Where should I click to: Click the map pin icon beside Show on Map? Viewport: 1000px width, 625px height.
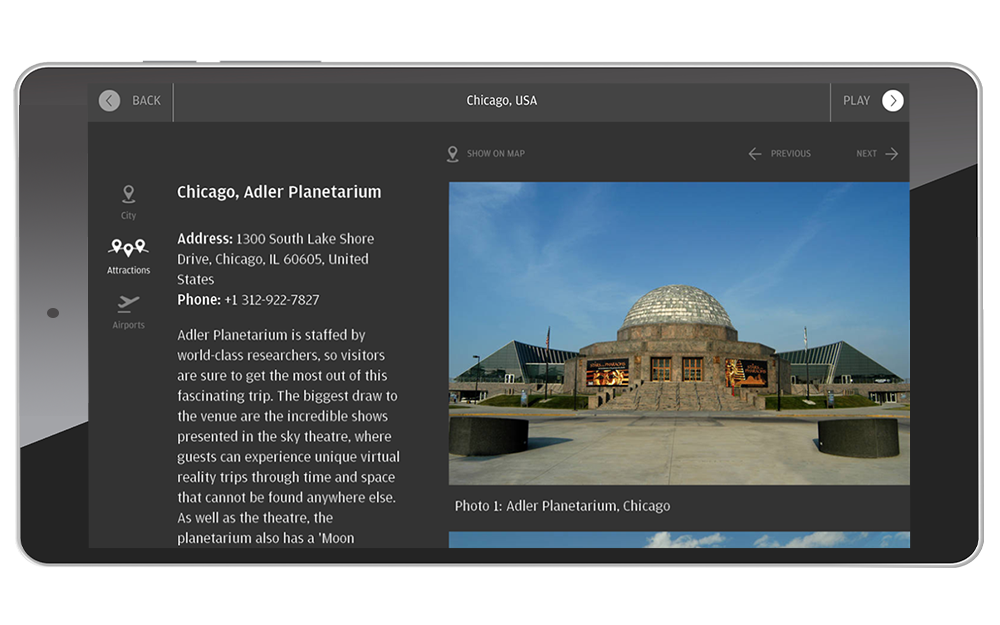click(453, 154)
